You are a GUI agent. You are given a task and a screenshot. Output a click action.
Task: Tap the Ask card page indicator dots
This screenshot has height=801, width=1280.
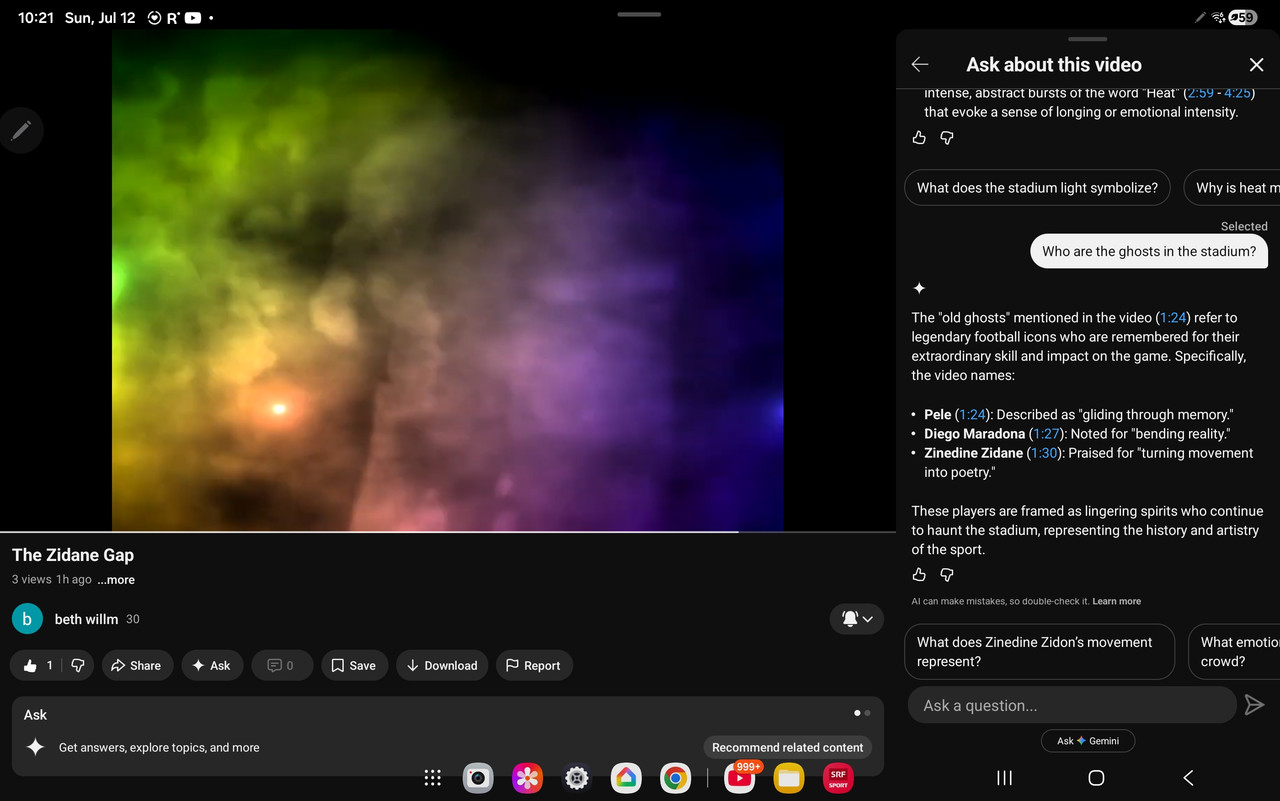pos(862,713)
